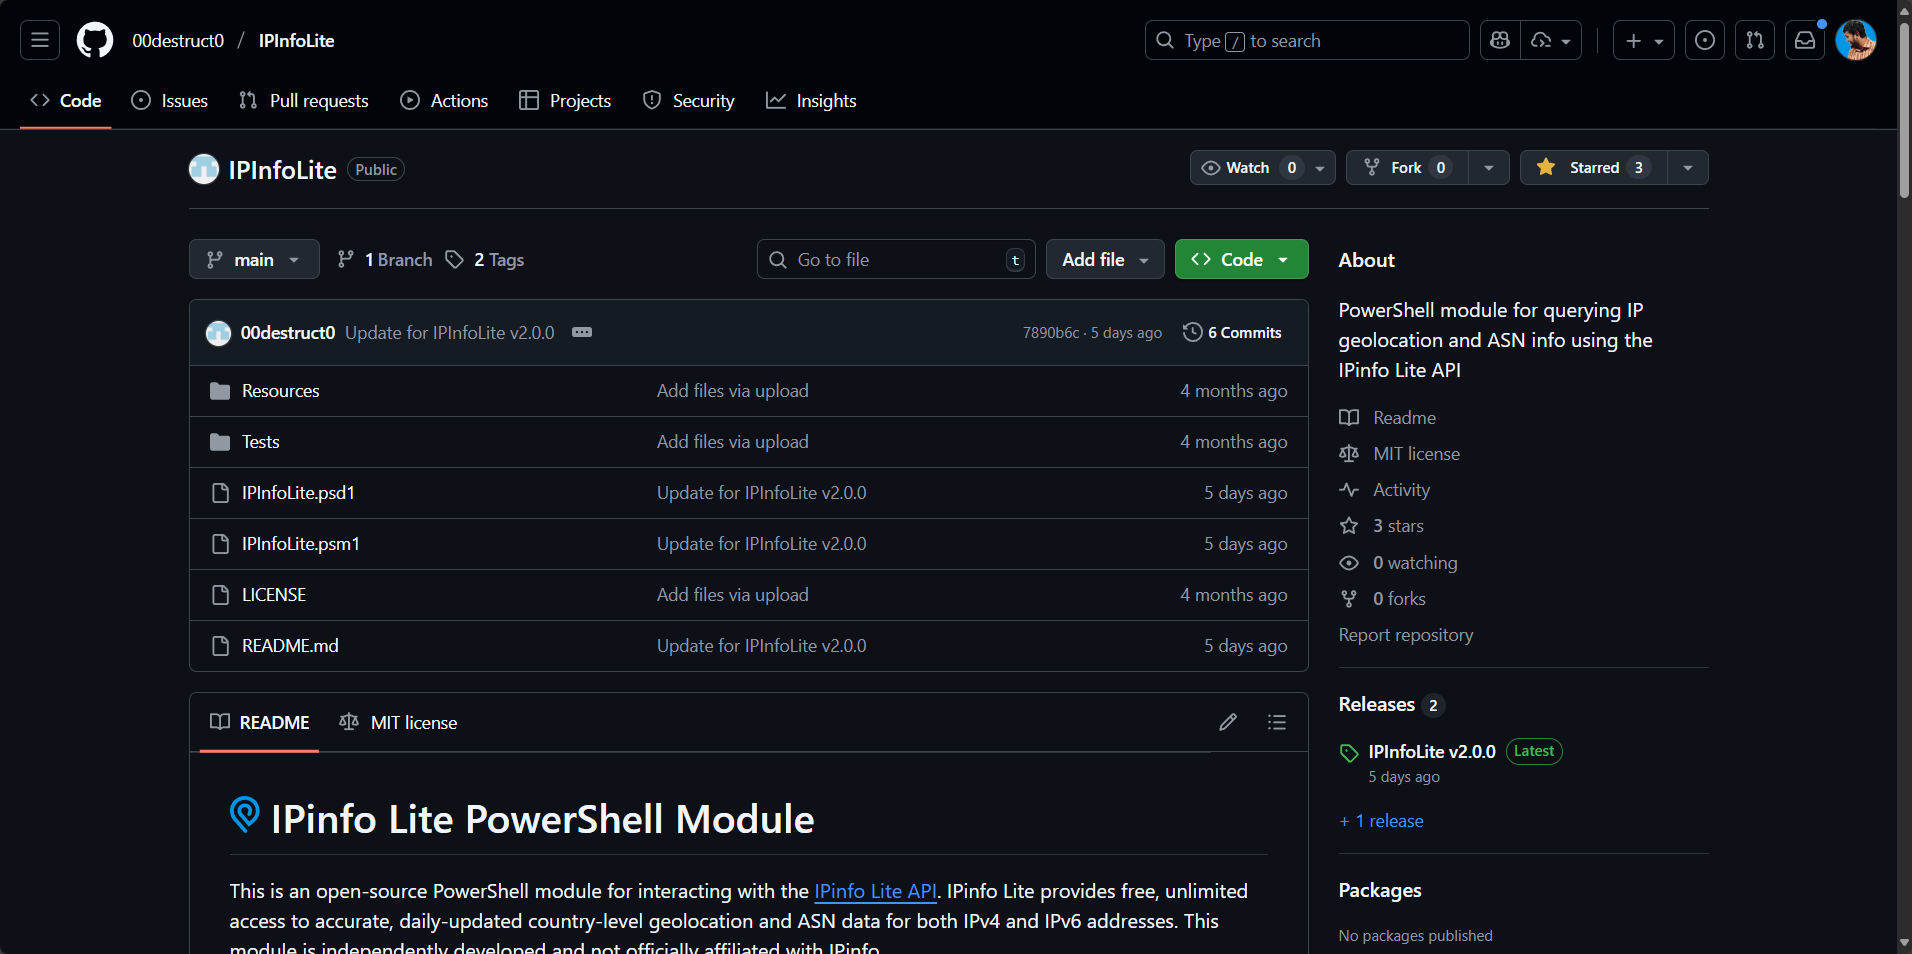Open the IPinfo Lite API link
Viewport: 1912px width, 954px height.
coord(875,891)
